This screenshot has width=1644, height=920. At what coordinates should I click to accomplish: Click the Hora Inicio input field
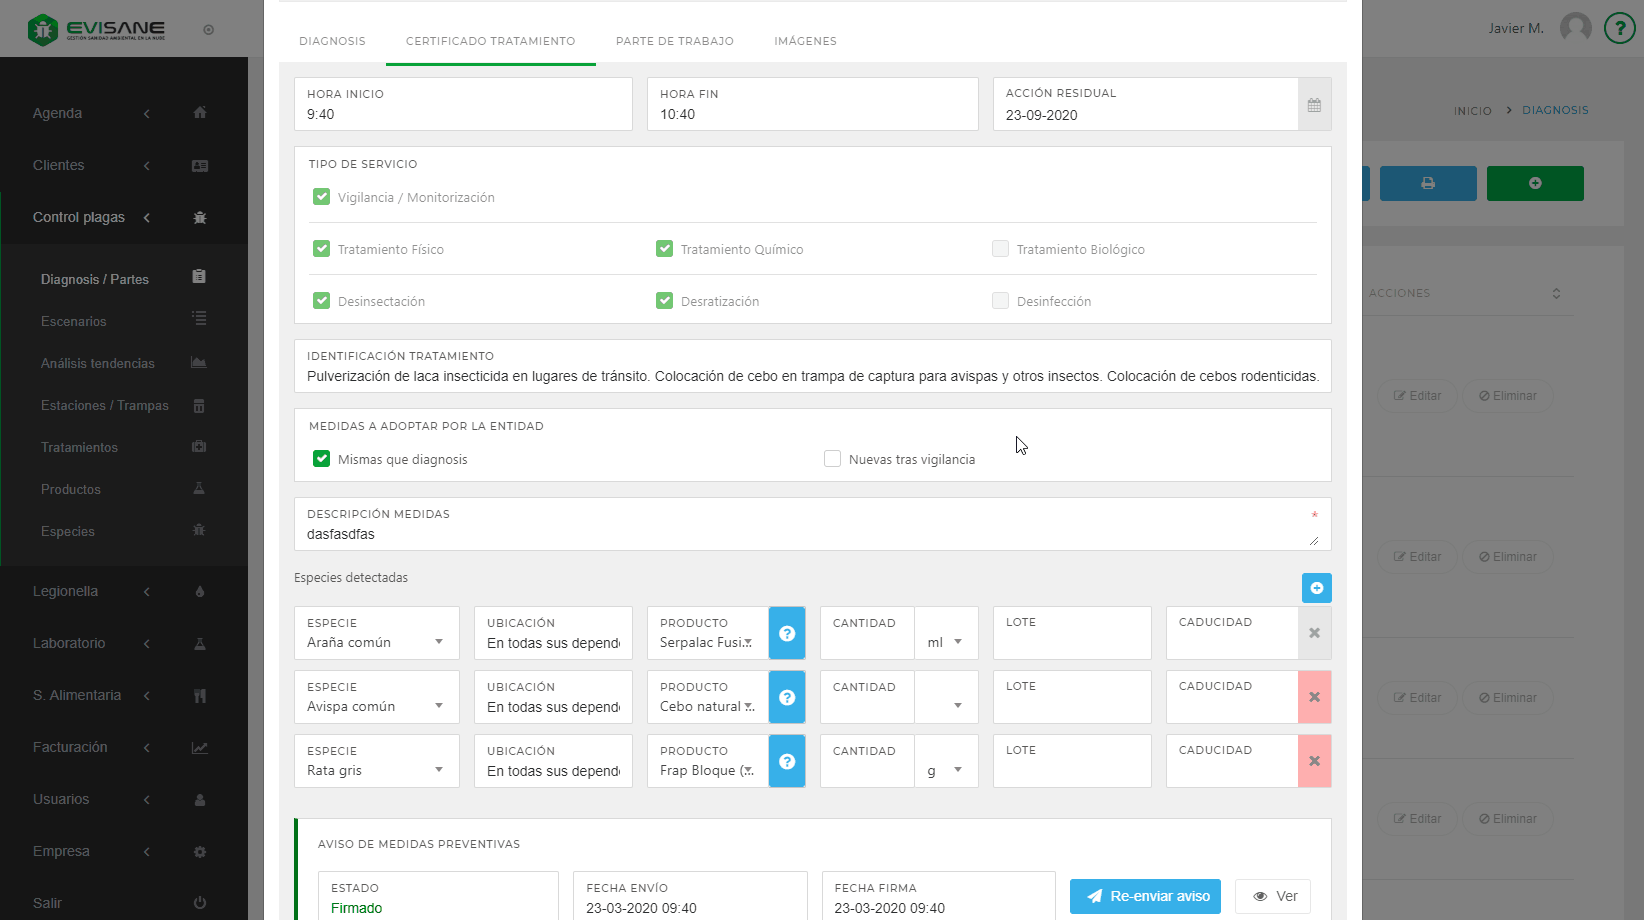point(463,114)
